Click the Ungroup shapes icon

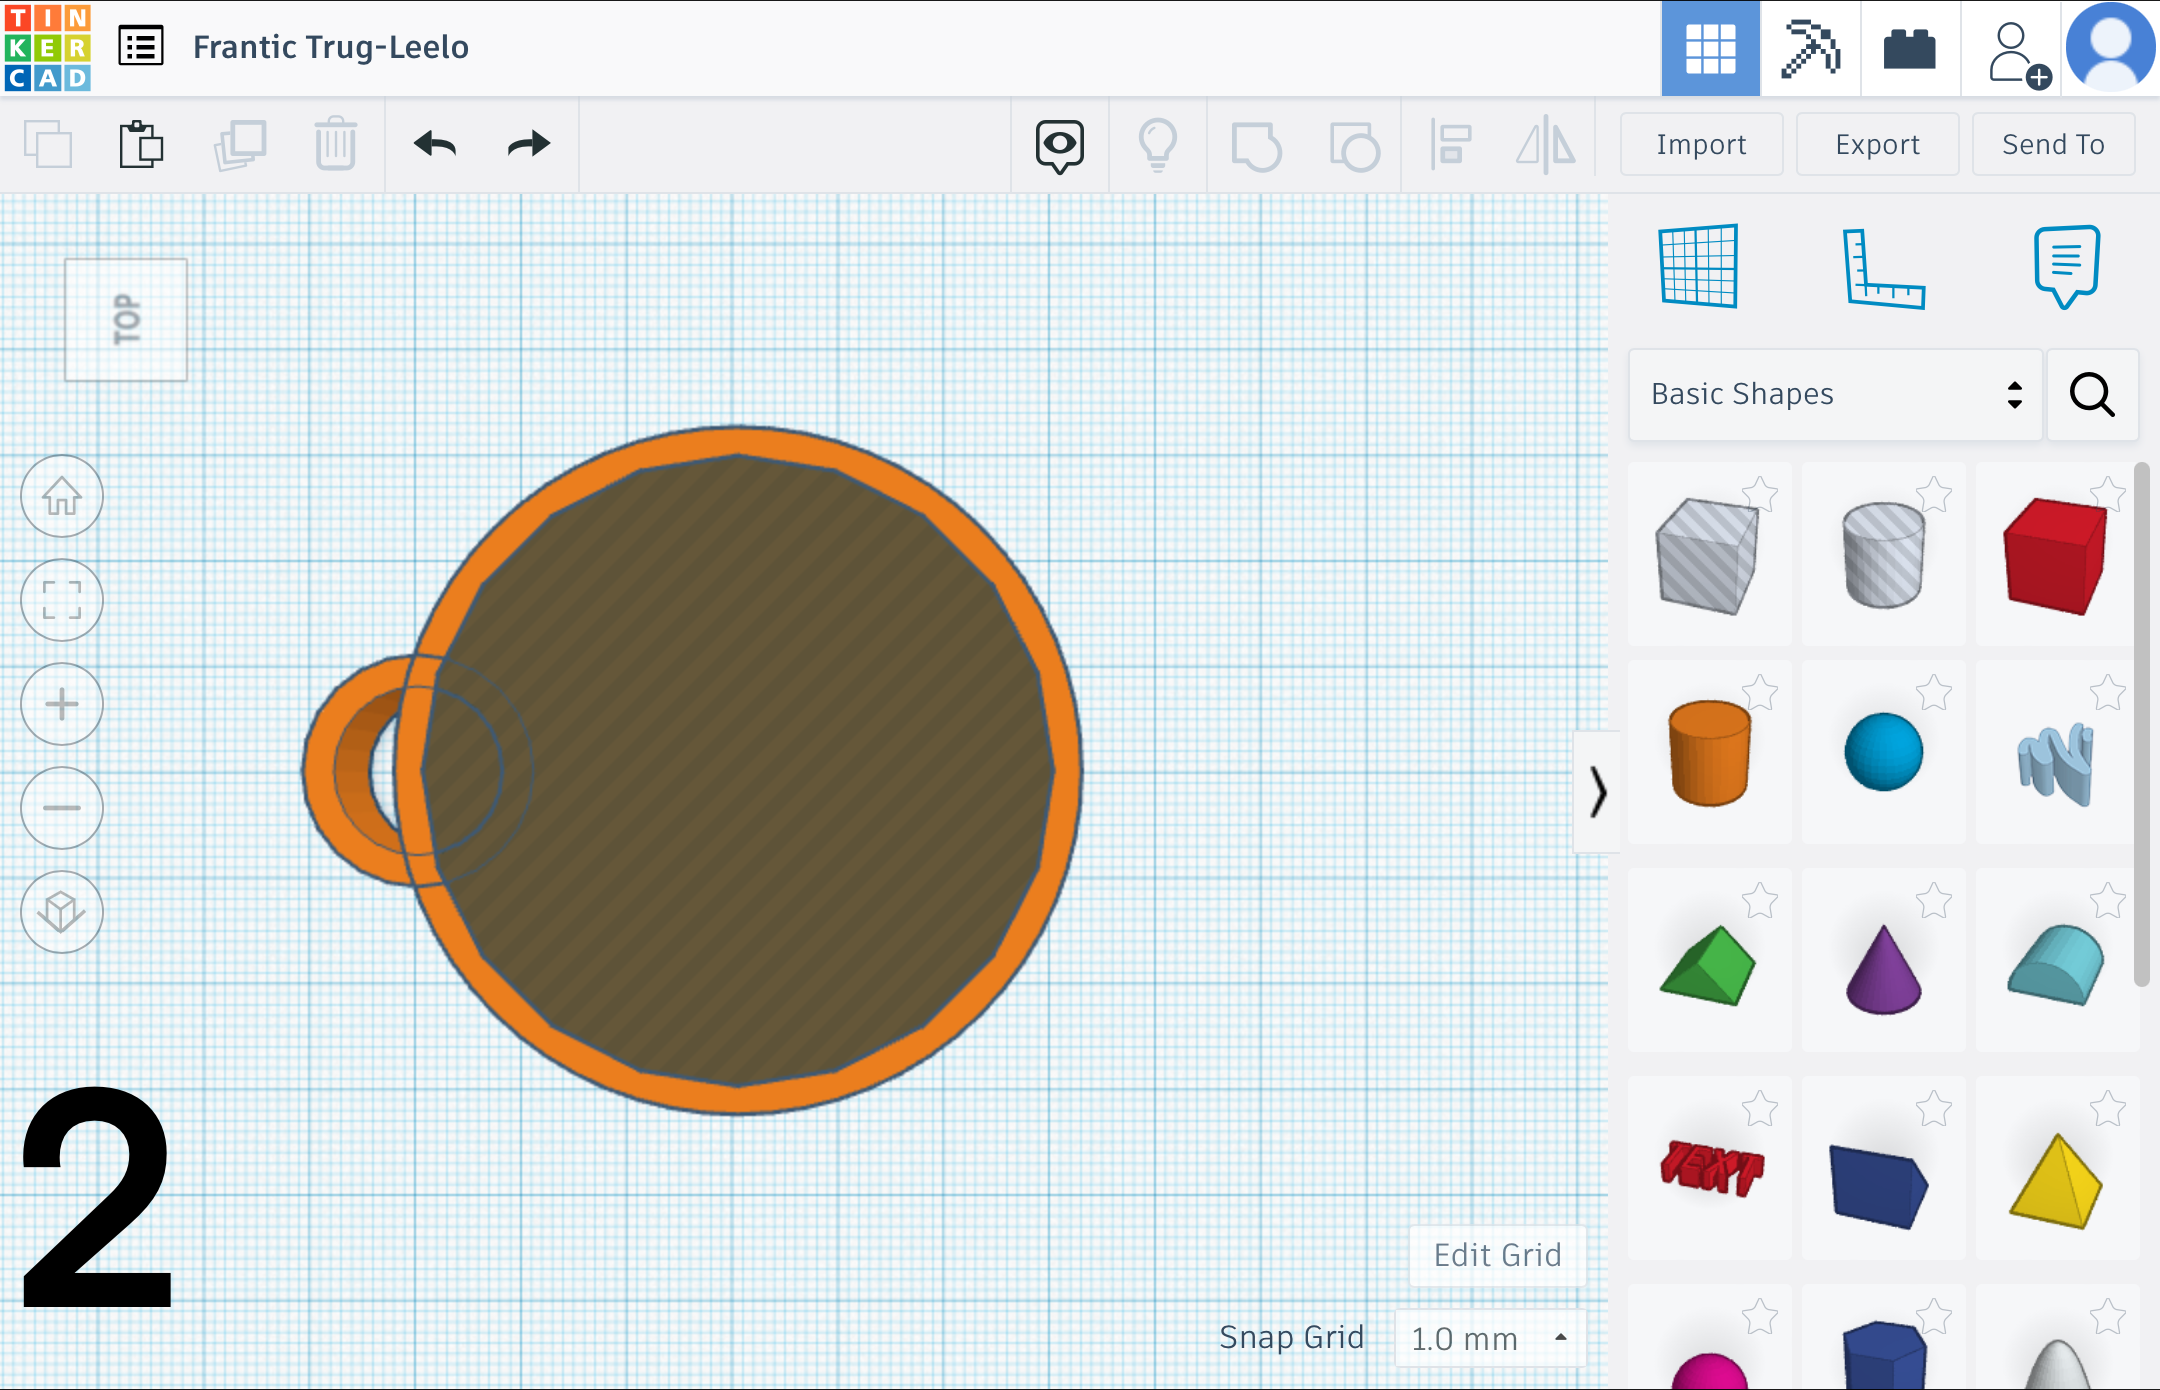[x=1354, y=146]
